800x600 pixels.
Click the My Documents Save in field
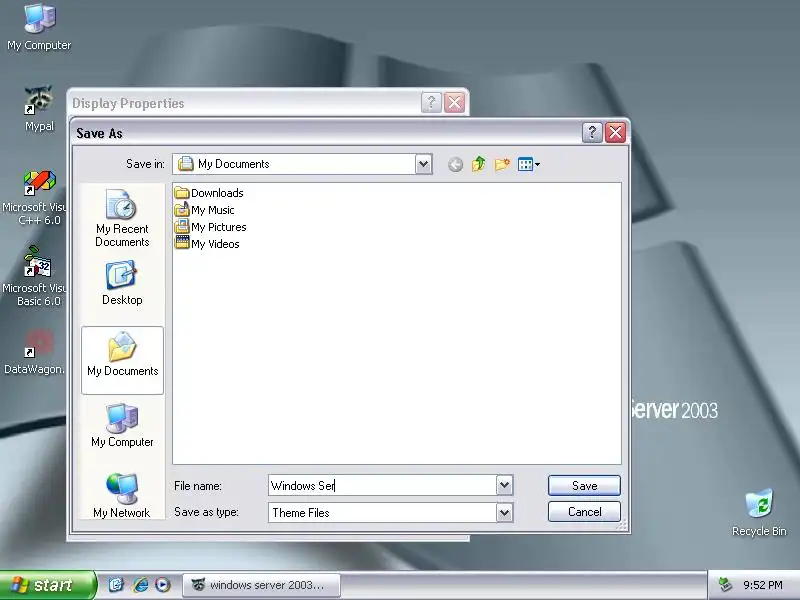[x=294, y=164]
